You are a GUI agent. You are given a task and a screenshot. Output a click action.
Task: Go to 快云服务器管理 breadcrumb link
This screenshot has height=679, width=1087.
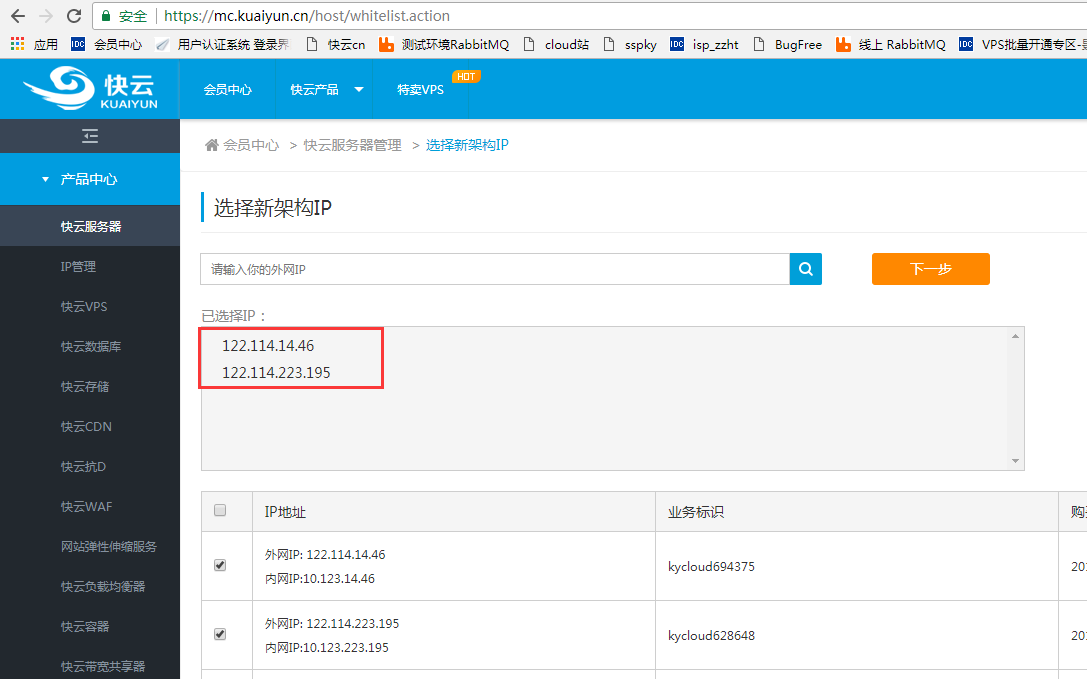352,145
